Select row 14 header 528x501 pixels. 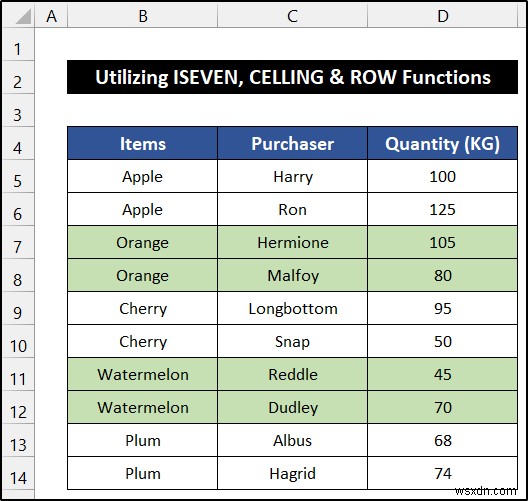(18, 477)
